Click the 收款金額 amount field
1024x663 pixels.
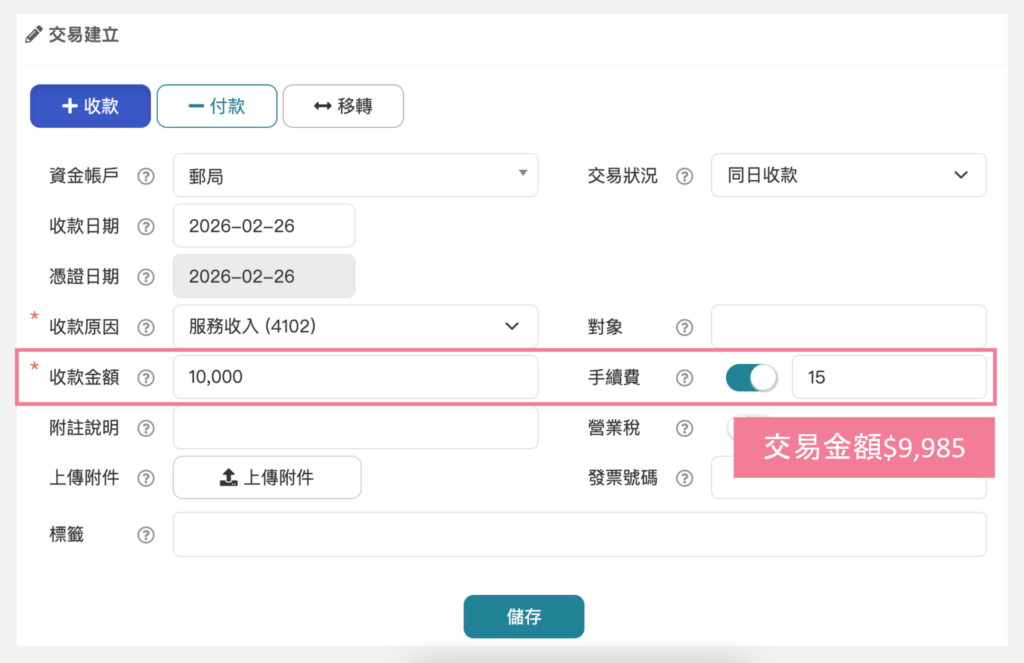[355, 378]
